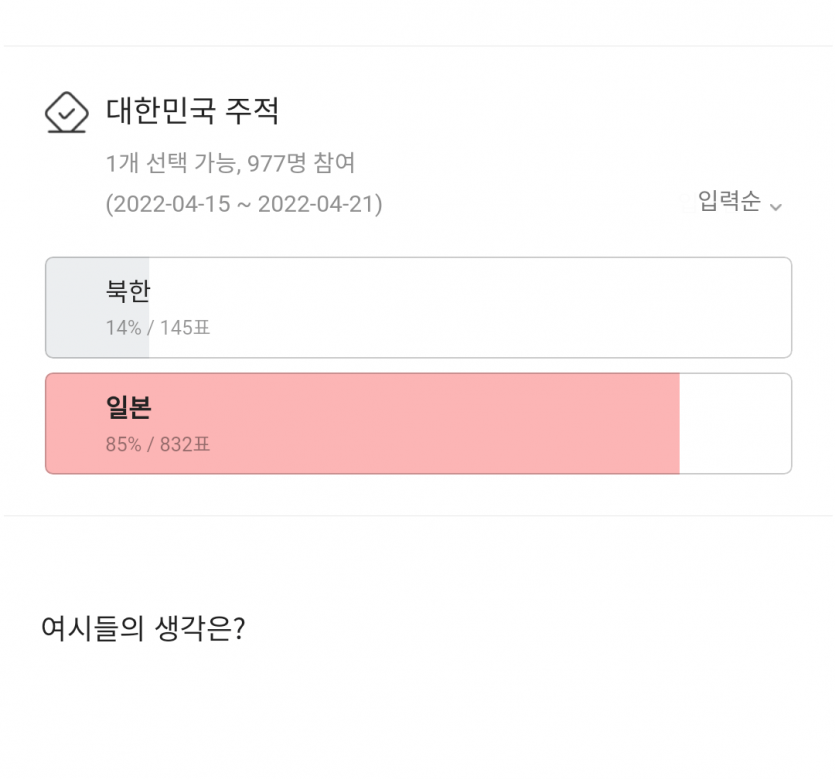Click the "14% / 145표" vote count
Viewport: 835px width, 779px height.
tap(158, 328)
